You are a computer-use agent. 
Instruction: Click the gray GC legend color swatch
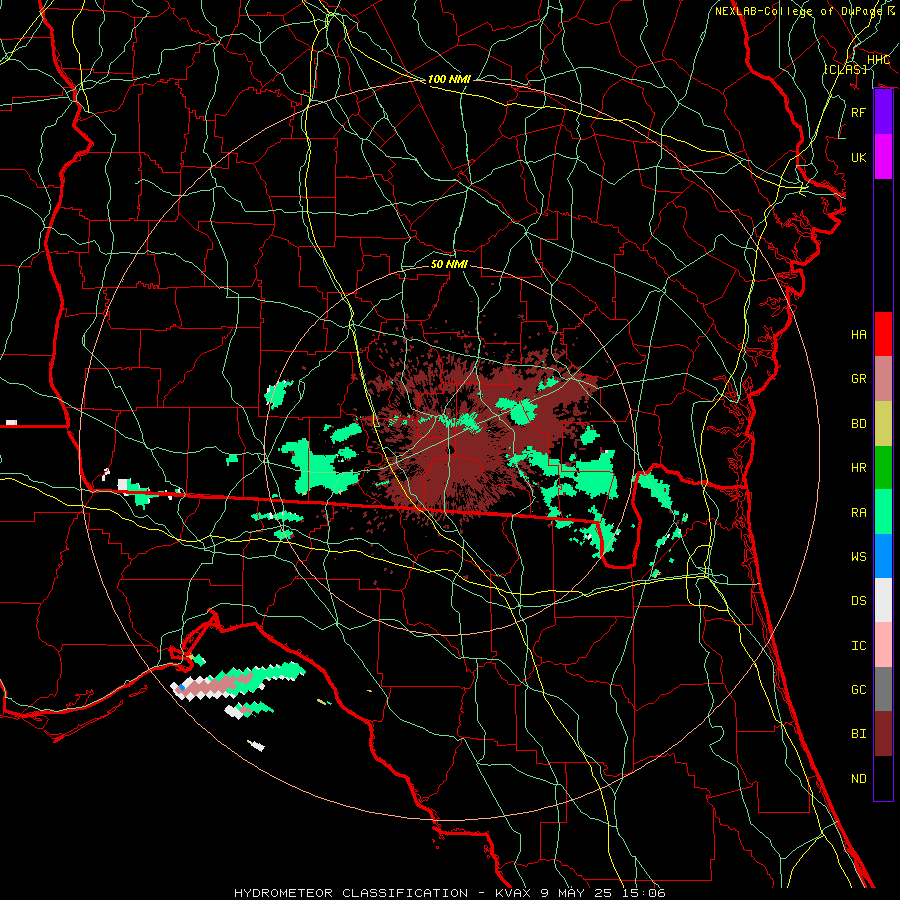pos(883,689)
